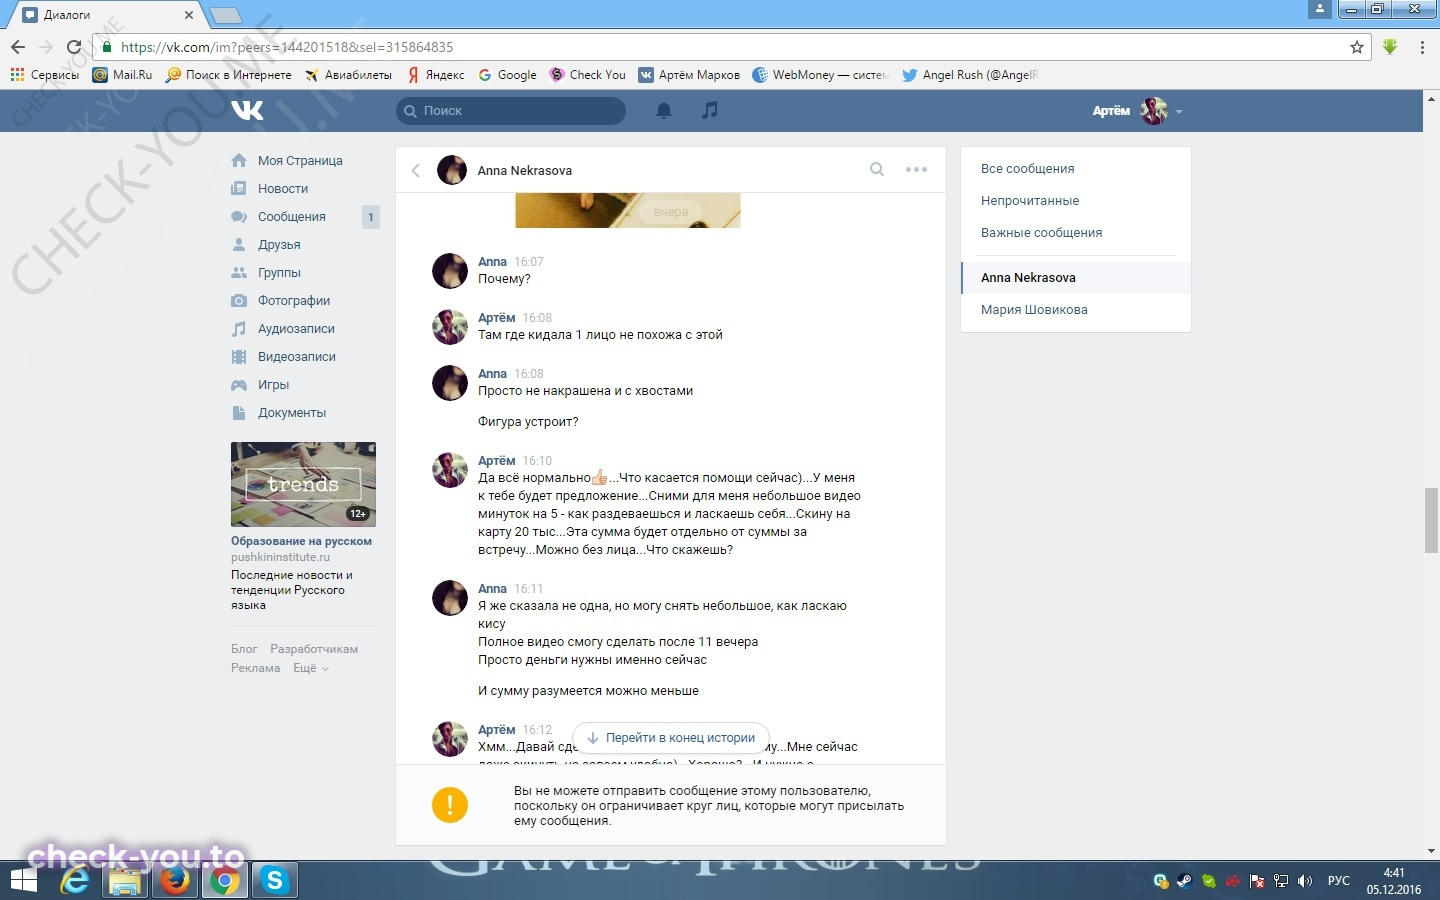Open Google bookmark
Viewport: 1440px width, 900px height.
507,75
